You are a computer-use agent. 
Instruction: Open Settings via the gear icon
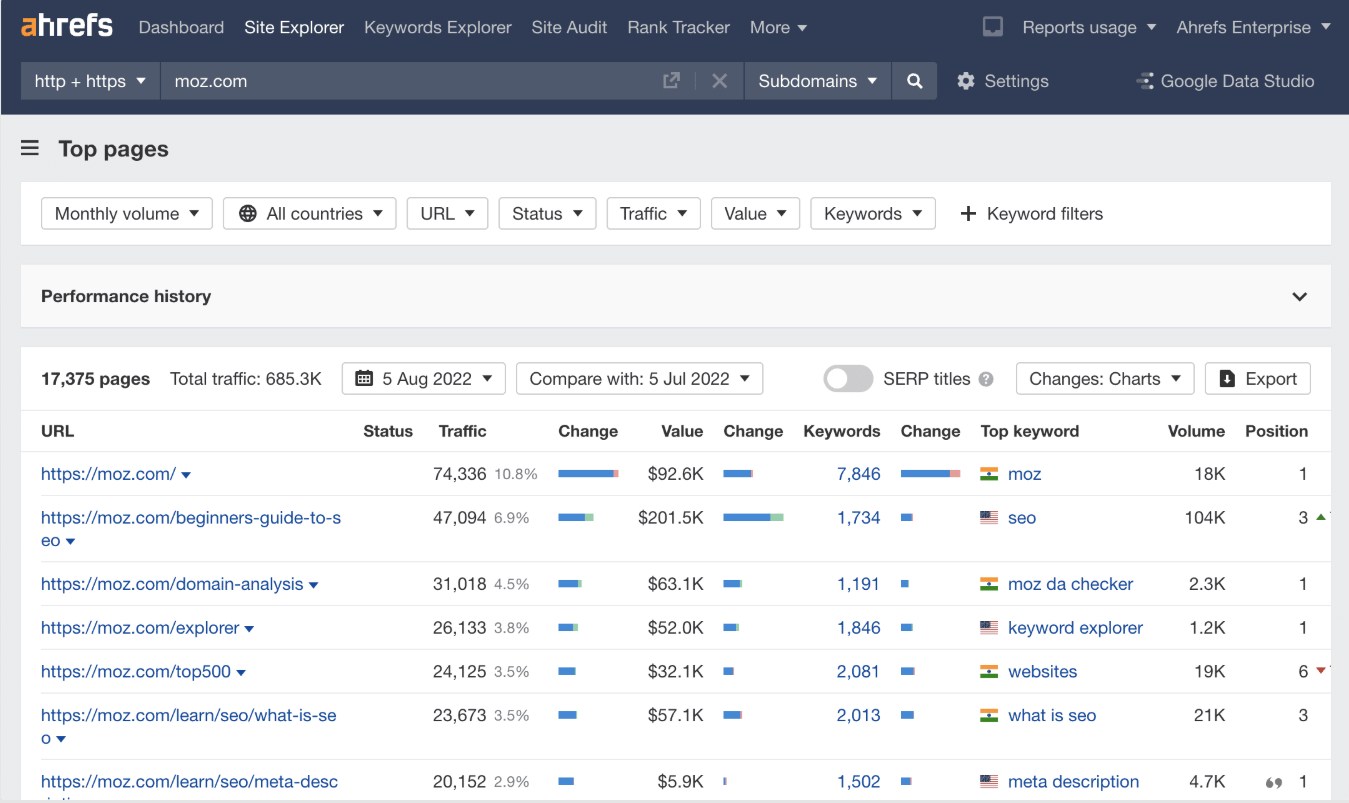click(x=966, y=81)
